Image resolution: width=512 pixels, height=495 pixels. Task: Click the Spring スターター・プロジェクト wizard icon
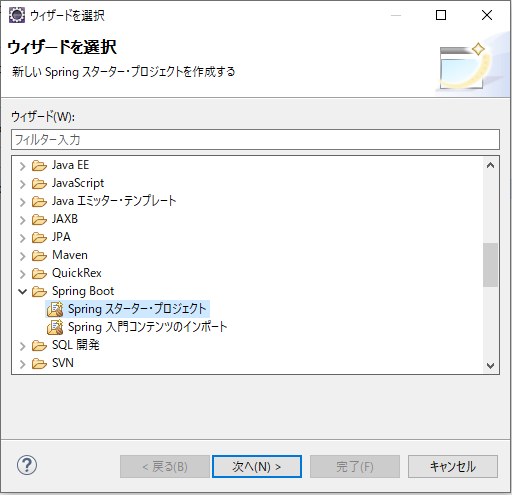55,309
